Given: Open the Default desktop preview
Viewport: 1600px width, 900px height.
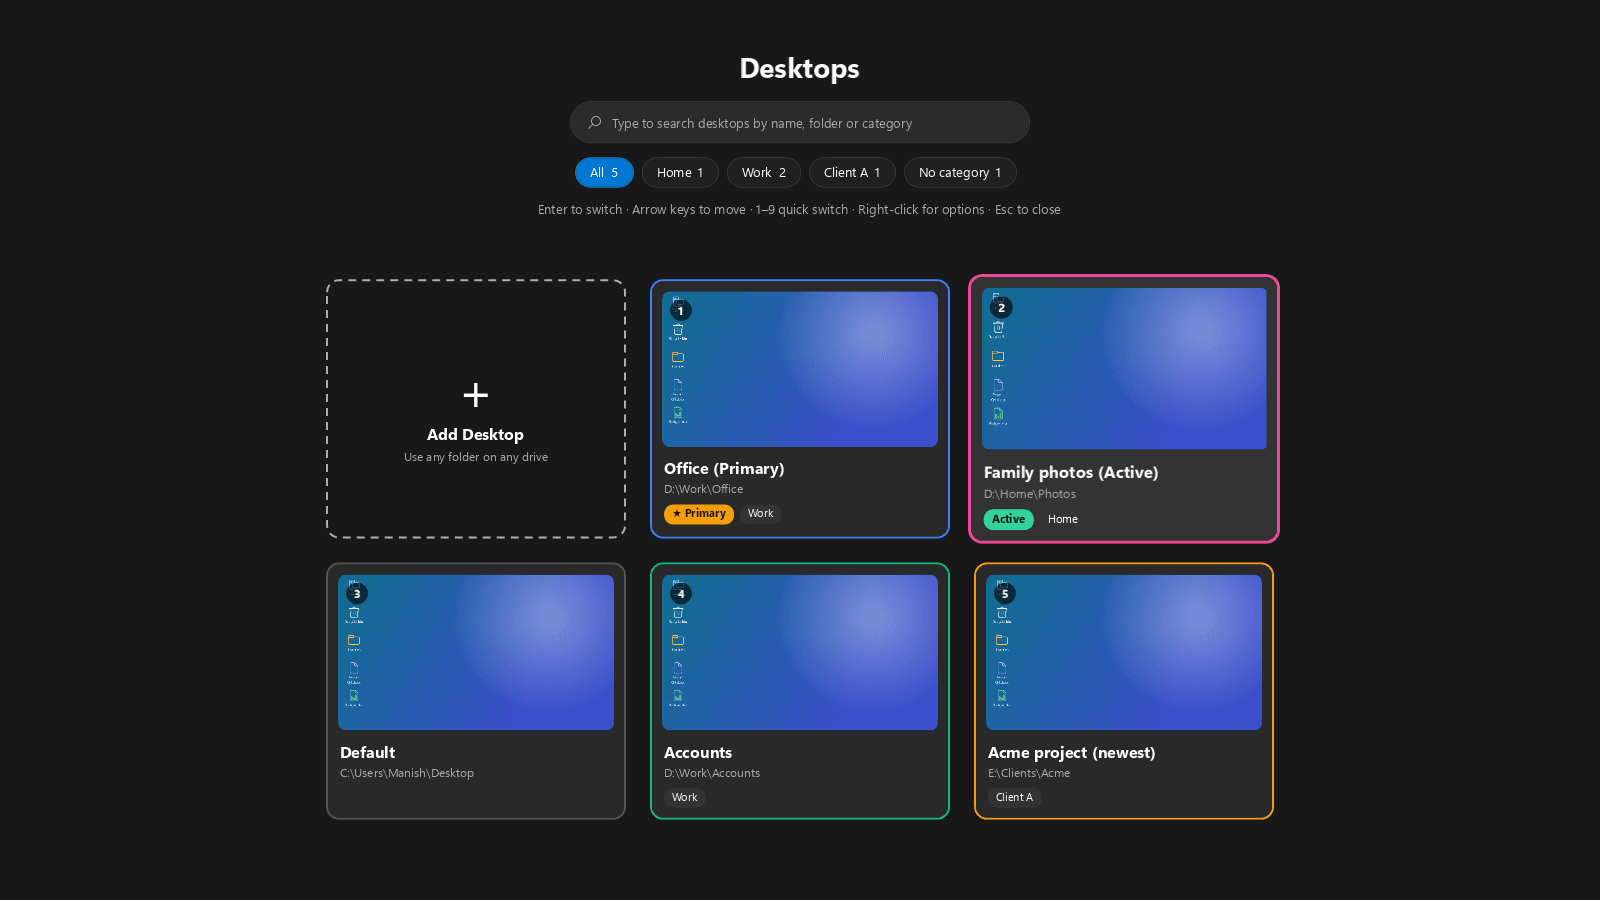Looking at the screenshot, I should pyautogui.click(x=476, y=652).
